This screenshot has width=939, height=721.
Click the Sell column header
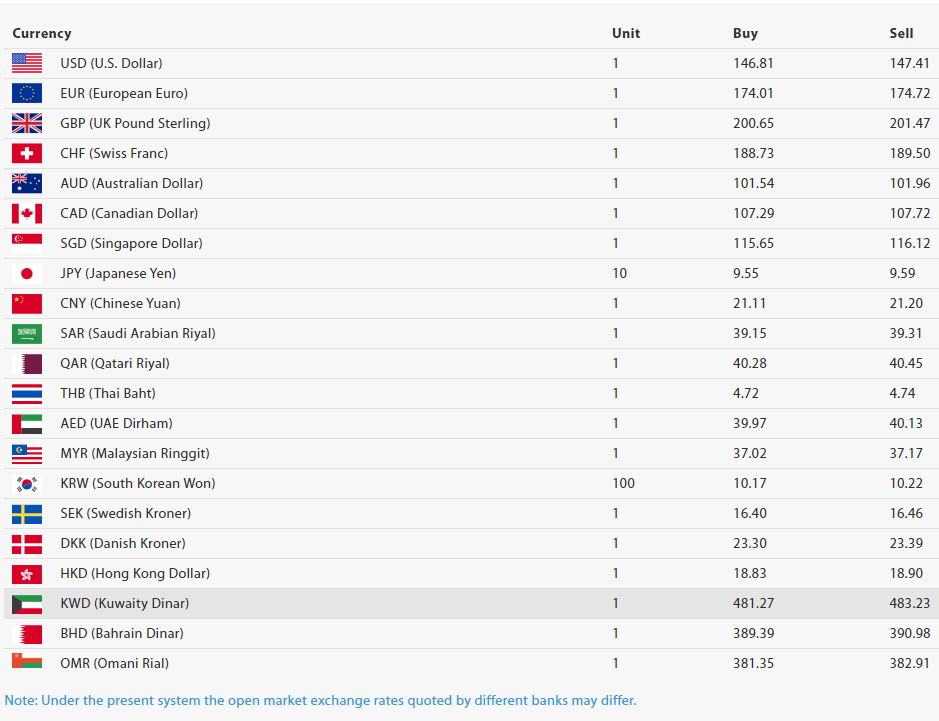click(x=901, y=33)
